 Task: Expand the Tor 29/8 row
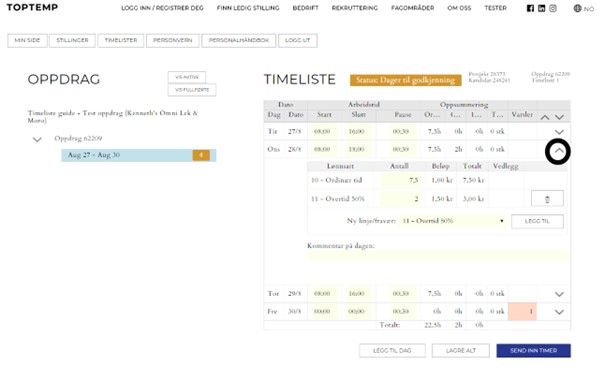(x=559, y=294)
